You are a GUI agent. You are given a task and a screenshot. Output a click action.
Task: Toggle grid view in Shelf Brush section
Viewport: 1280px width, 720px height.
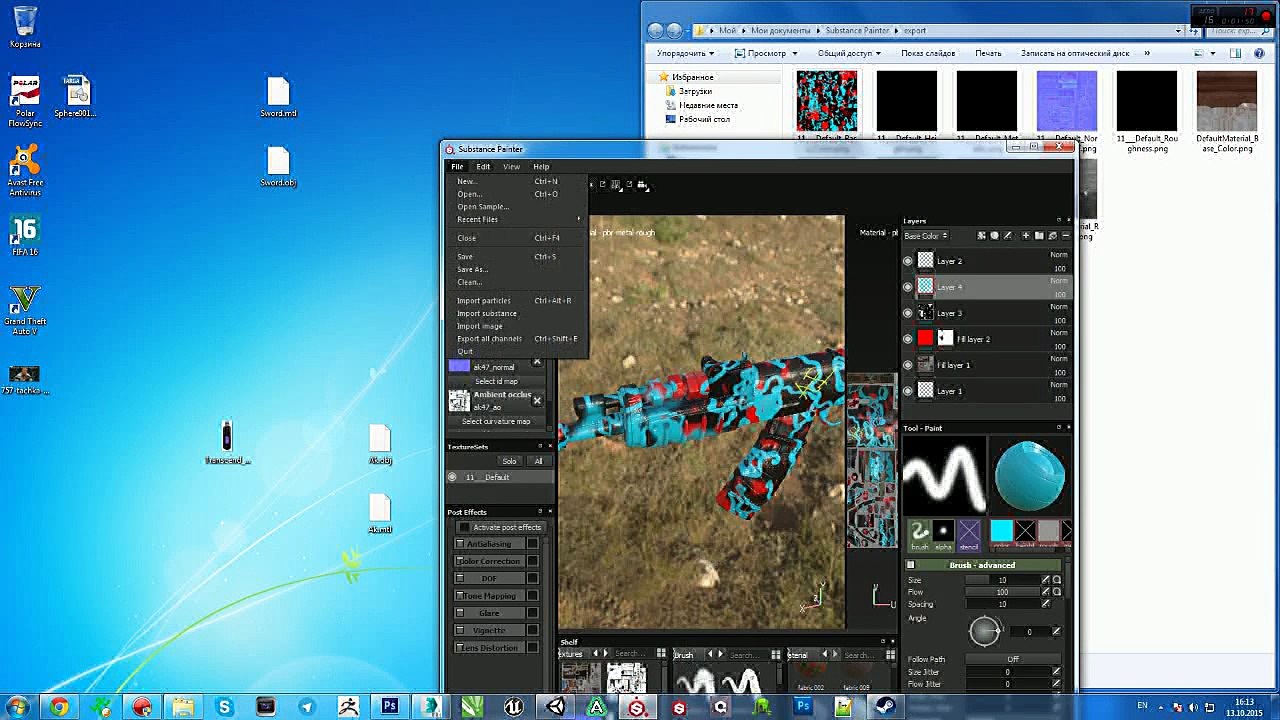point(775,654)
